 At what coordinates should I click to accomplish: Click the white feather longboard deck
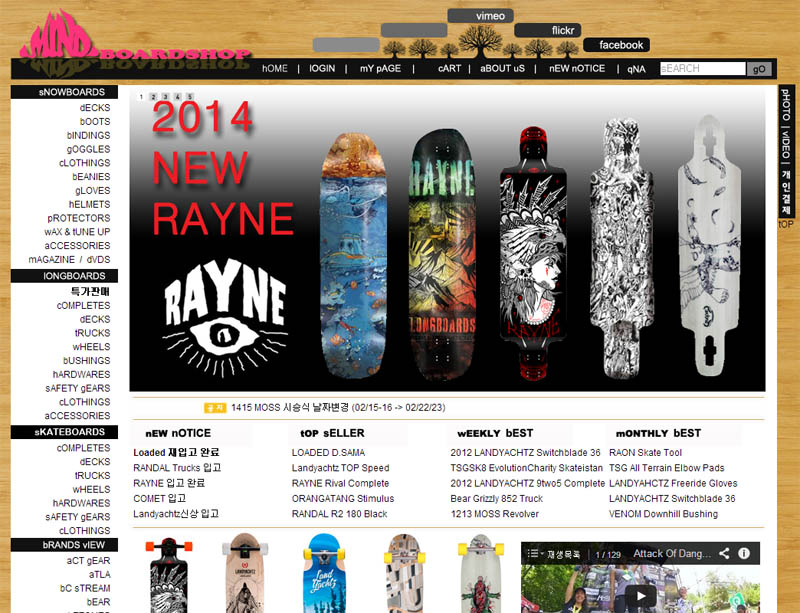click(709, 245)
